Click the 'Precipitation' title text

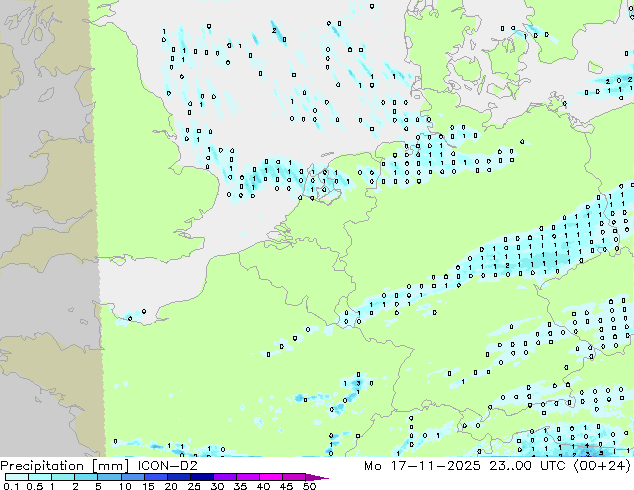point(42,466)
